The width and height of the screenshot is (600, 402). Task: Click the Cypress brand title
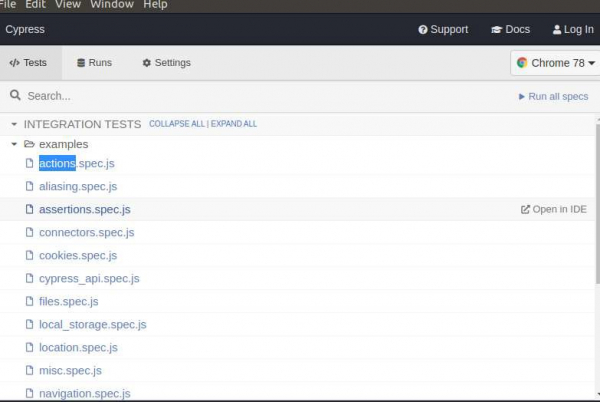click(x=25, y=29)
